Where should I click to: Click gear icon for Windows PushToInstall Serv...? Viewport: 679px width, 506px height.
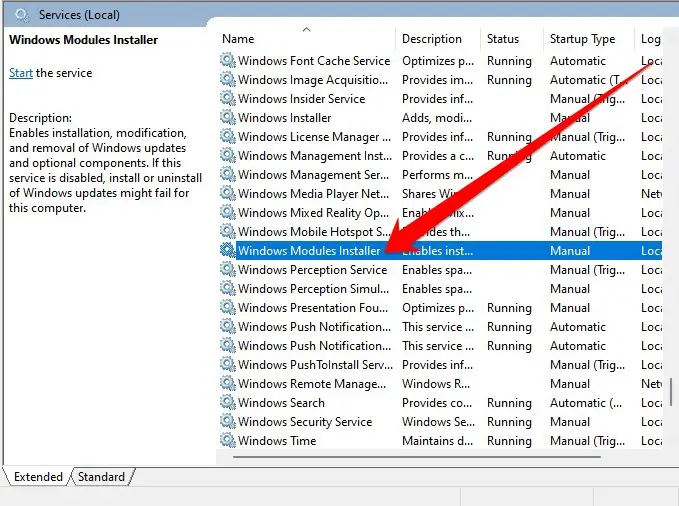click(227, 365)
